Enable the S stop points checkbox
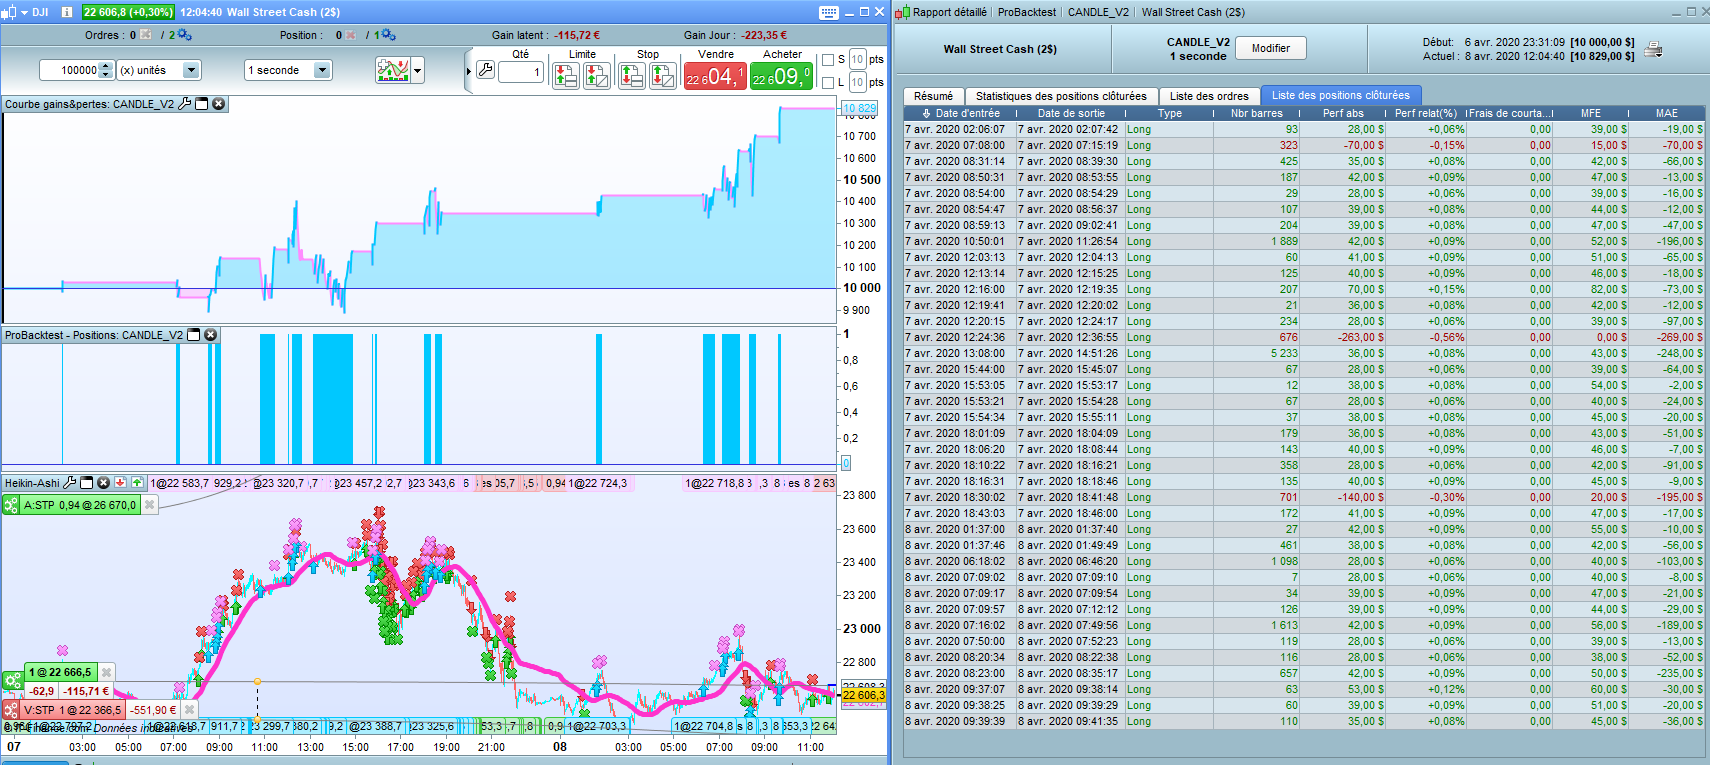 (828, 60)
